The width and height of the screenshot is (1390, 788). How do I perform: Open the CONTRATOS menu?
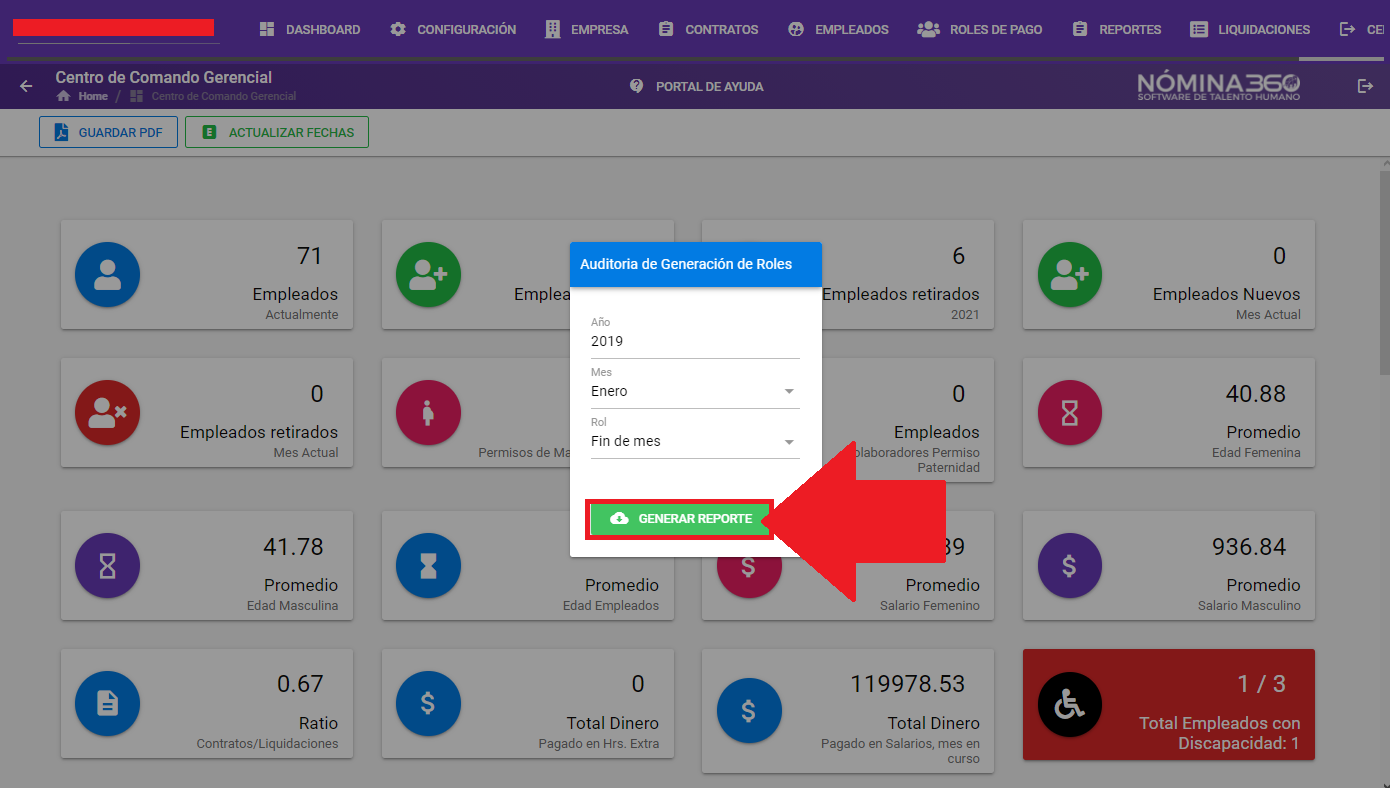[708, 29]
